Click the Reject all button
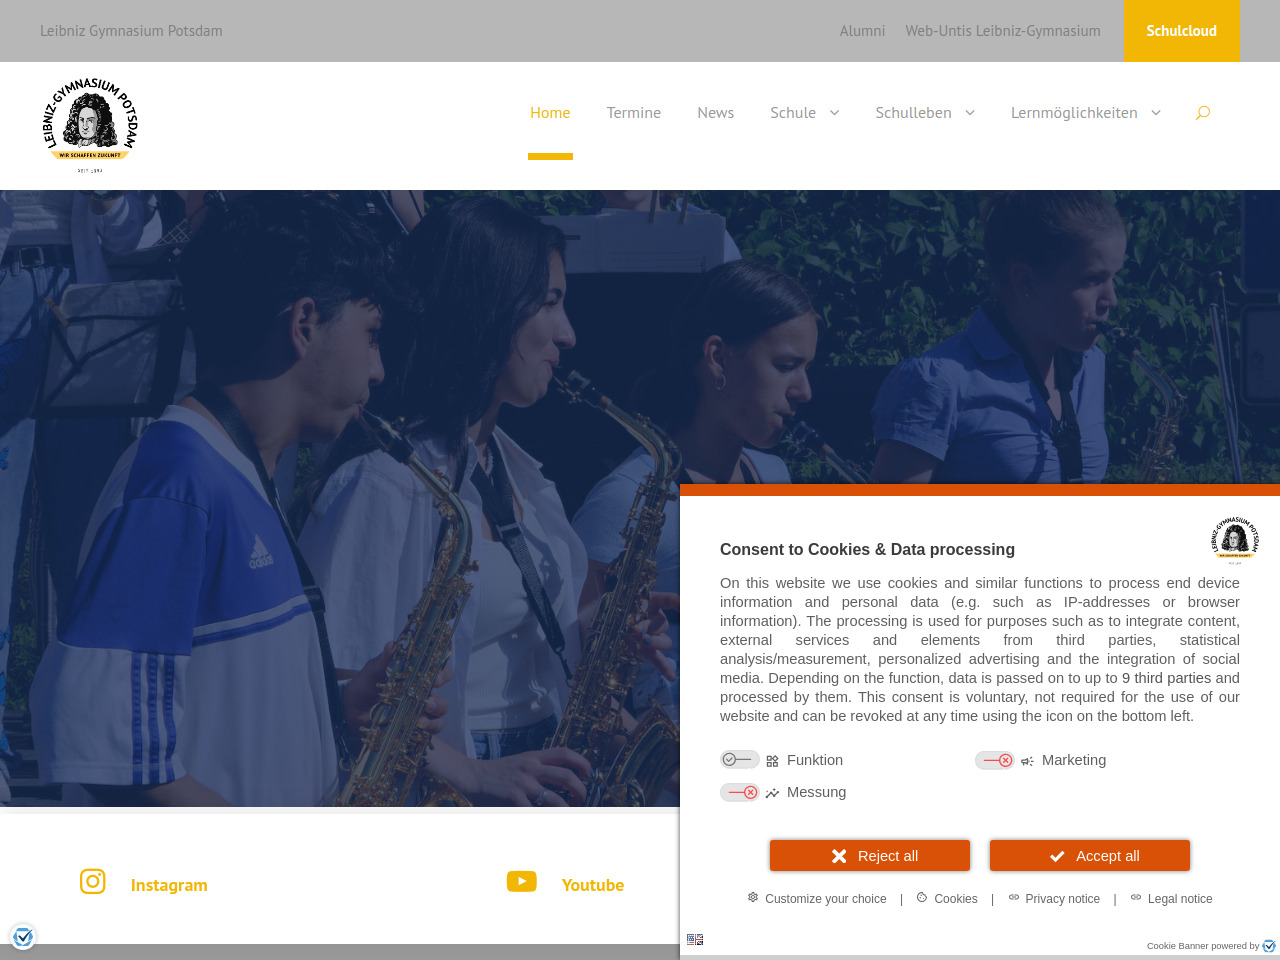1280x960 pixels. pos(870,855)
